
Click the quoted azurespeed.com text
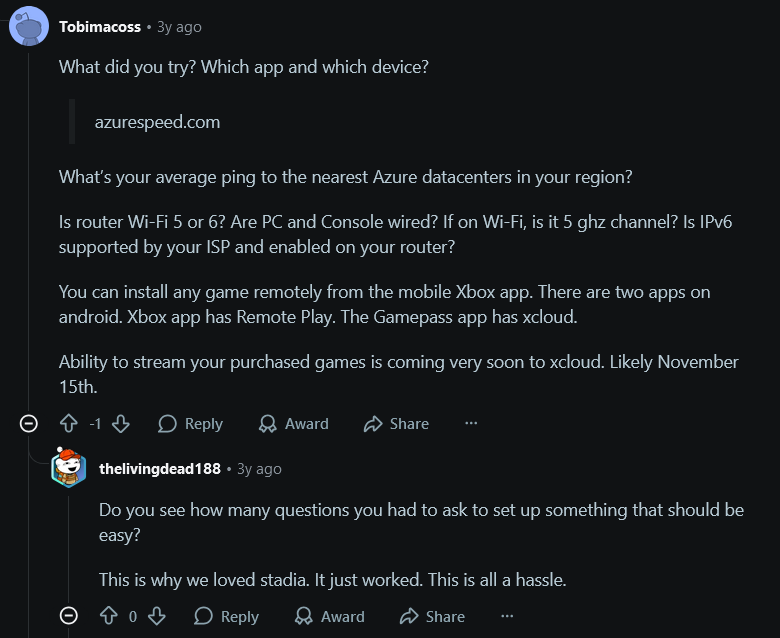(157, 122)
